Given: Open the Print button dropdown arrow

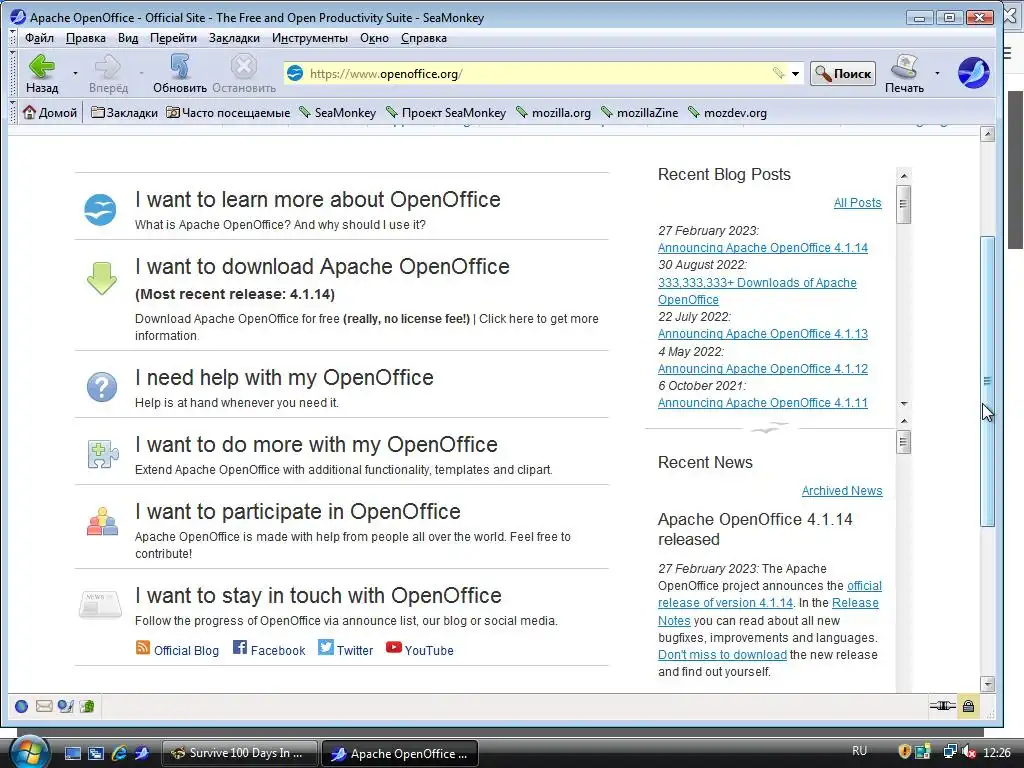Looking at the screenshot, I should (x=937, y=73).
